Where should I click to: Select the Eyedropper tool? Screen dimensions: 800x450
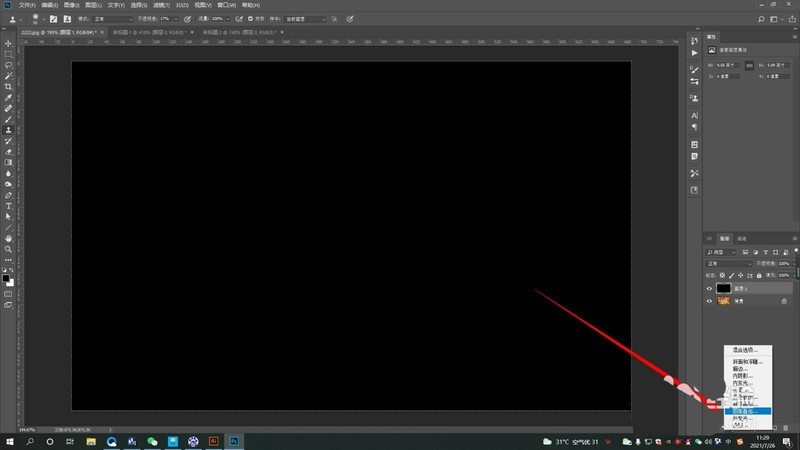pos(8,97)
